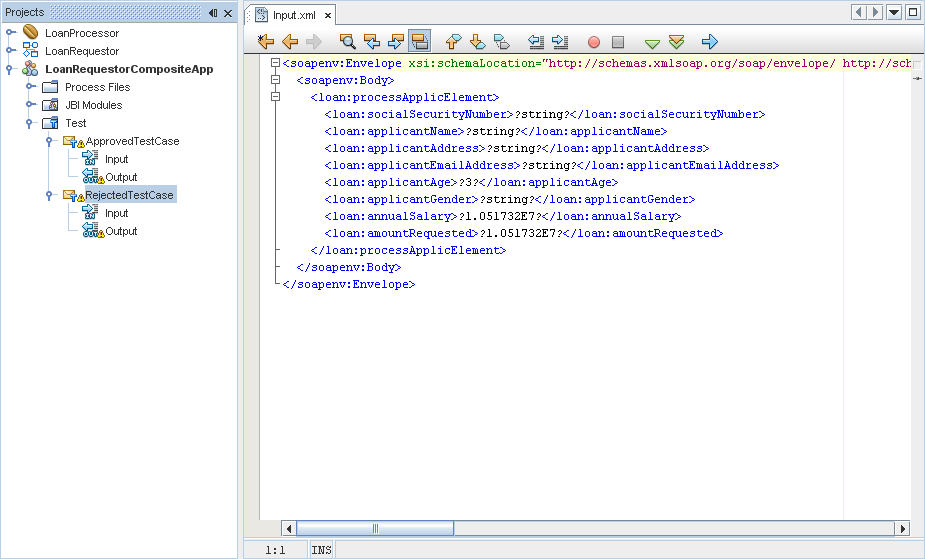
Task: Select the LoanRequestor project
Action: tap(82, 51)
